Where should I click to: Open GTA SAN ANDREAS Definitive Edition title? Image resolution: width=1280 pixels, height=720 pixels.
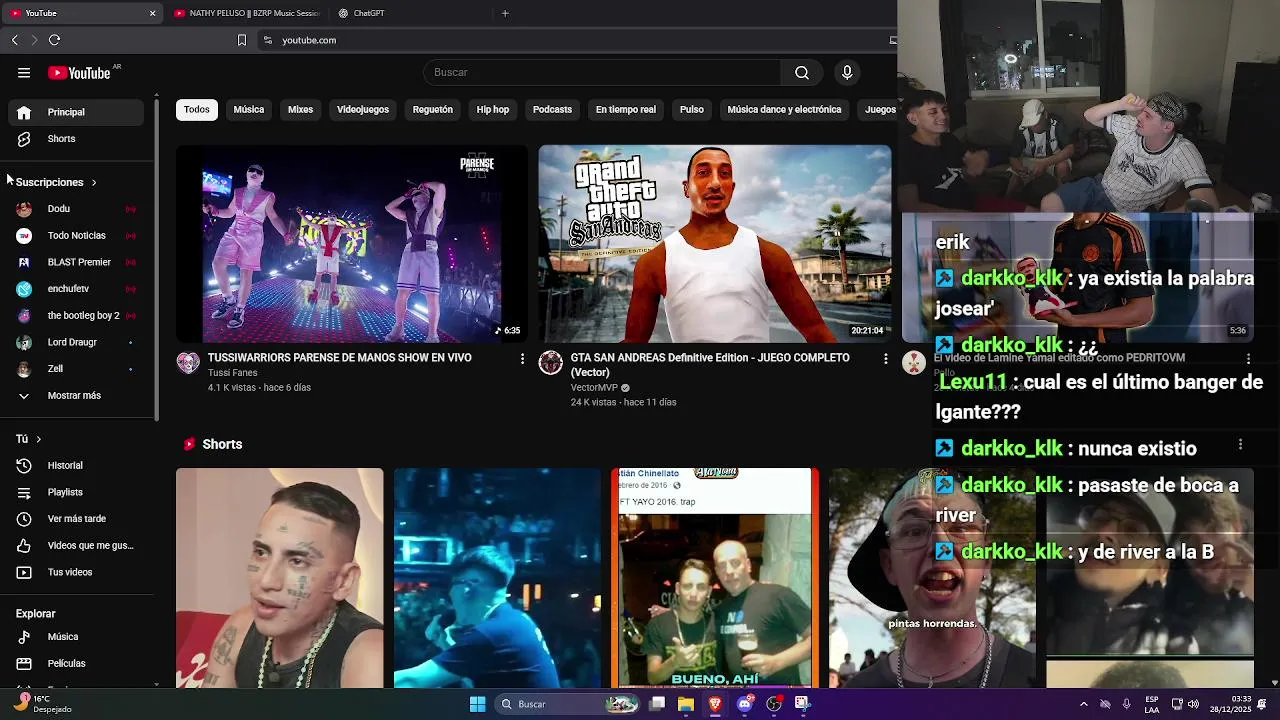click(710, 365)
